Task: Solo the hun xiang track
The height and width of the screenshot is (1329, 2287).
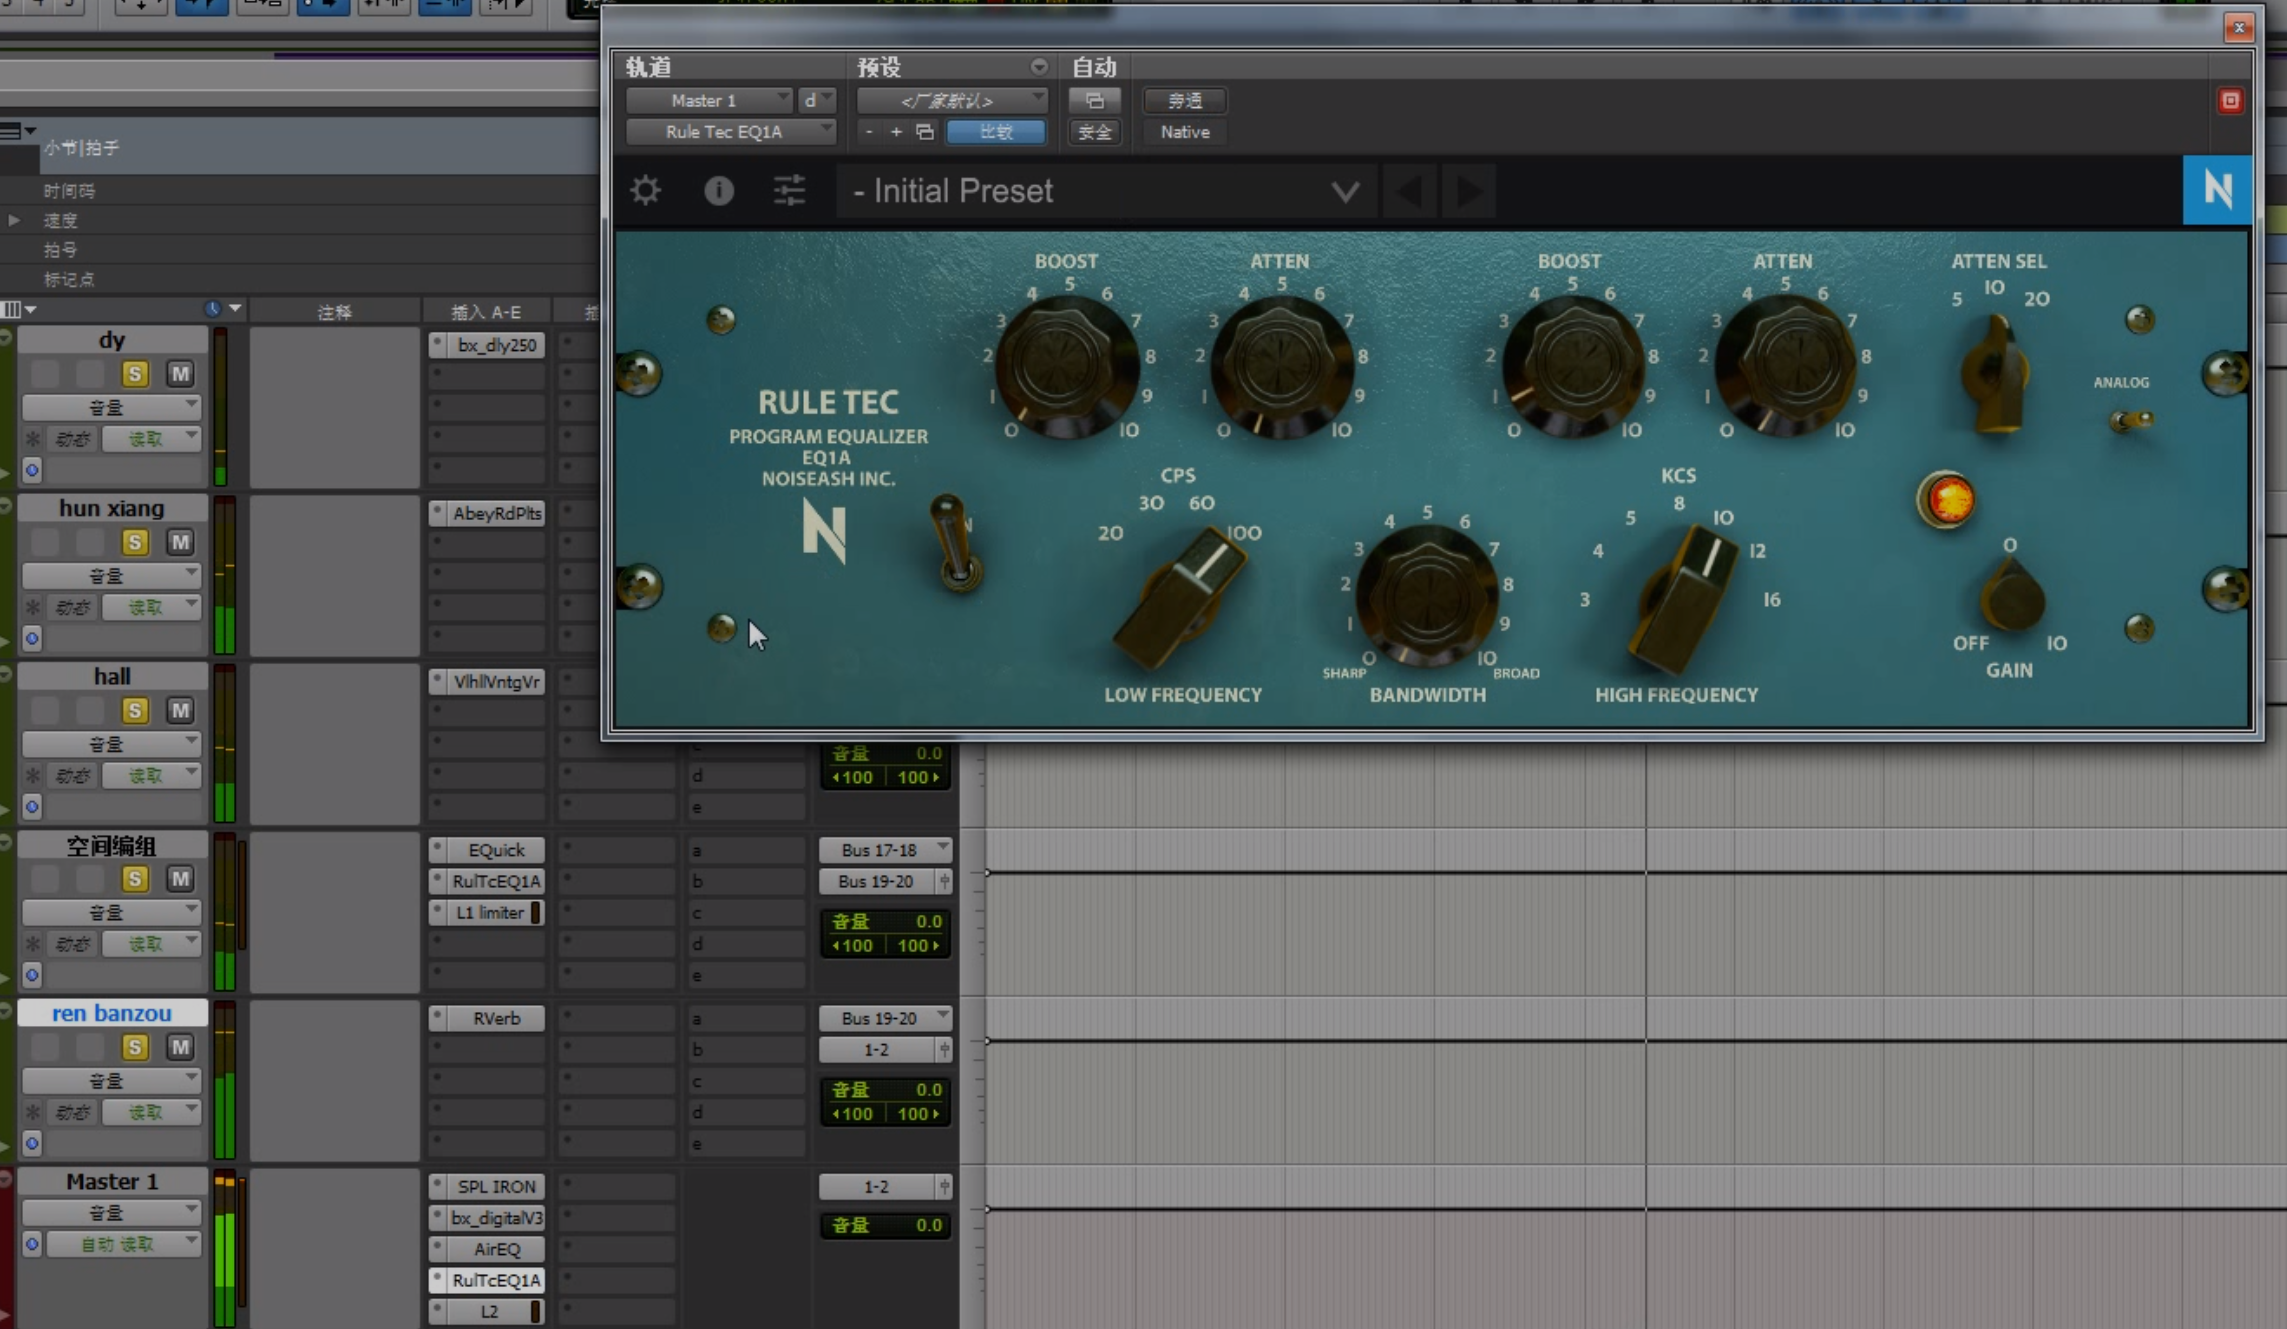Action: [x=134, y=542]
